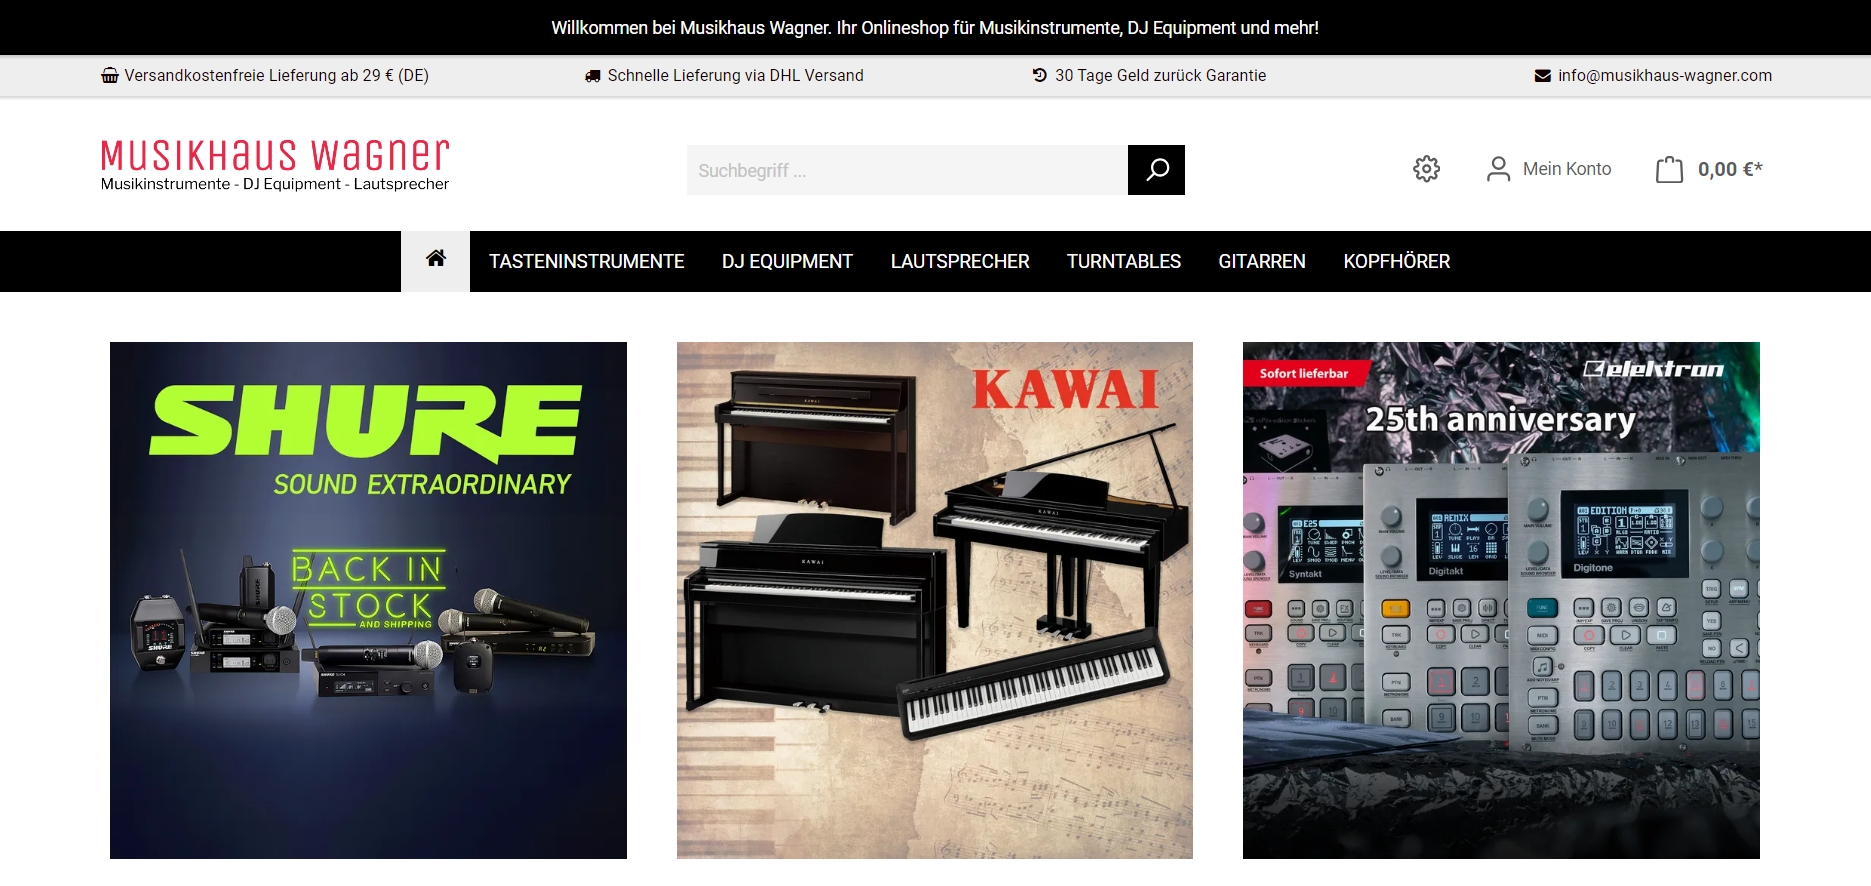Open the Tasteninstrumente menu
The image size is (1871, 886).
(587, 261)
